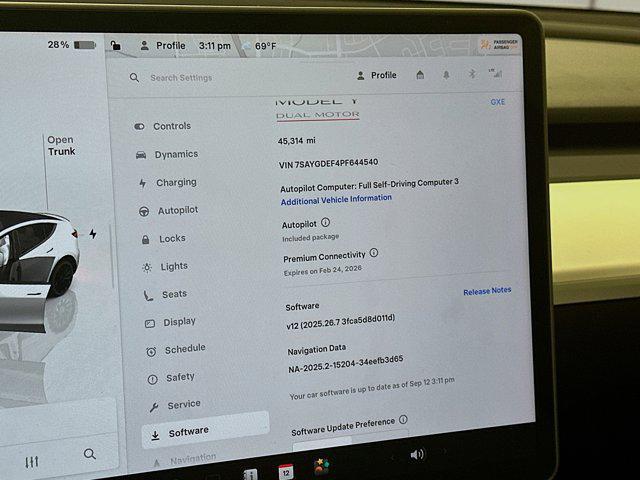Open the Schedule settings menu

coord(176,349)
